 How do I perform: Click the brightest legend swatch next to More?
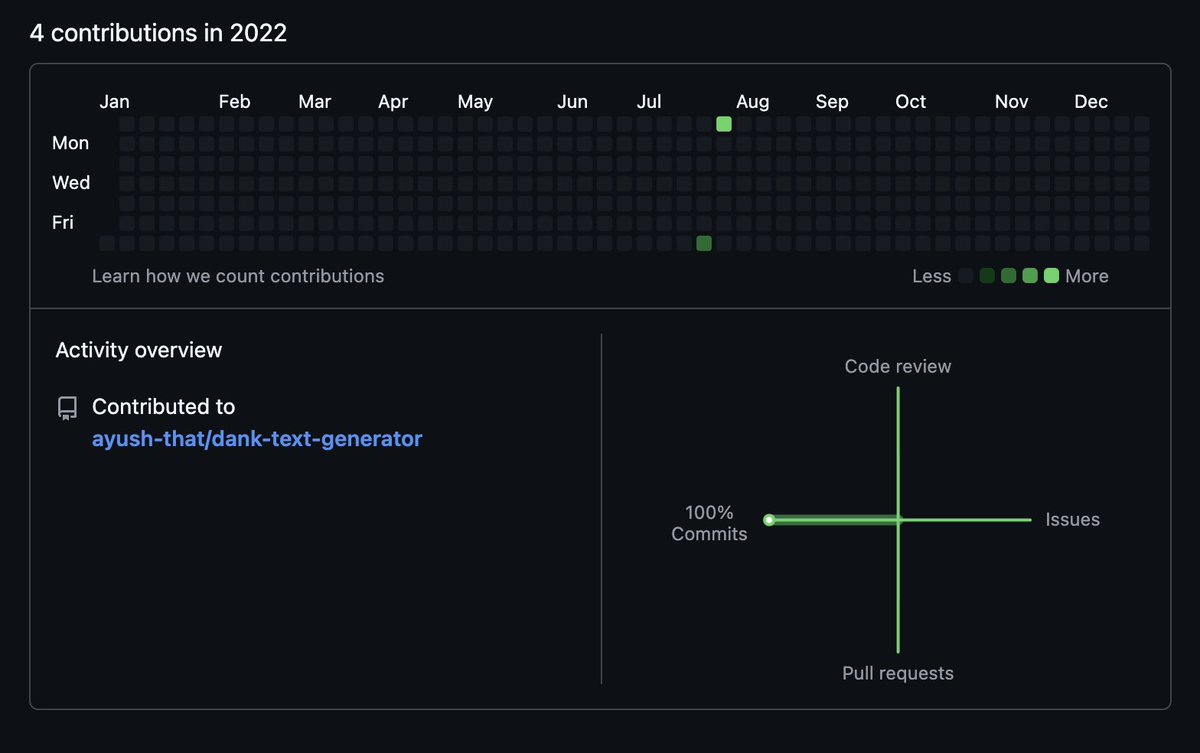point(1051,276)
